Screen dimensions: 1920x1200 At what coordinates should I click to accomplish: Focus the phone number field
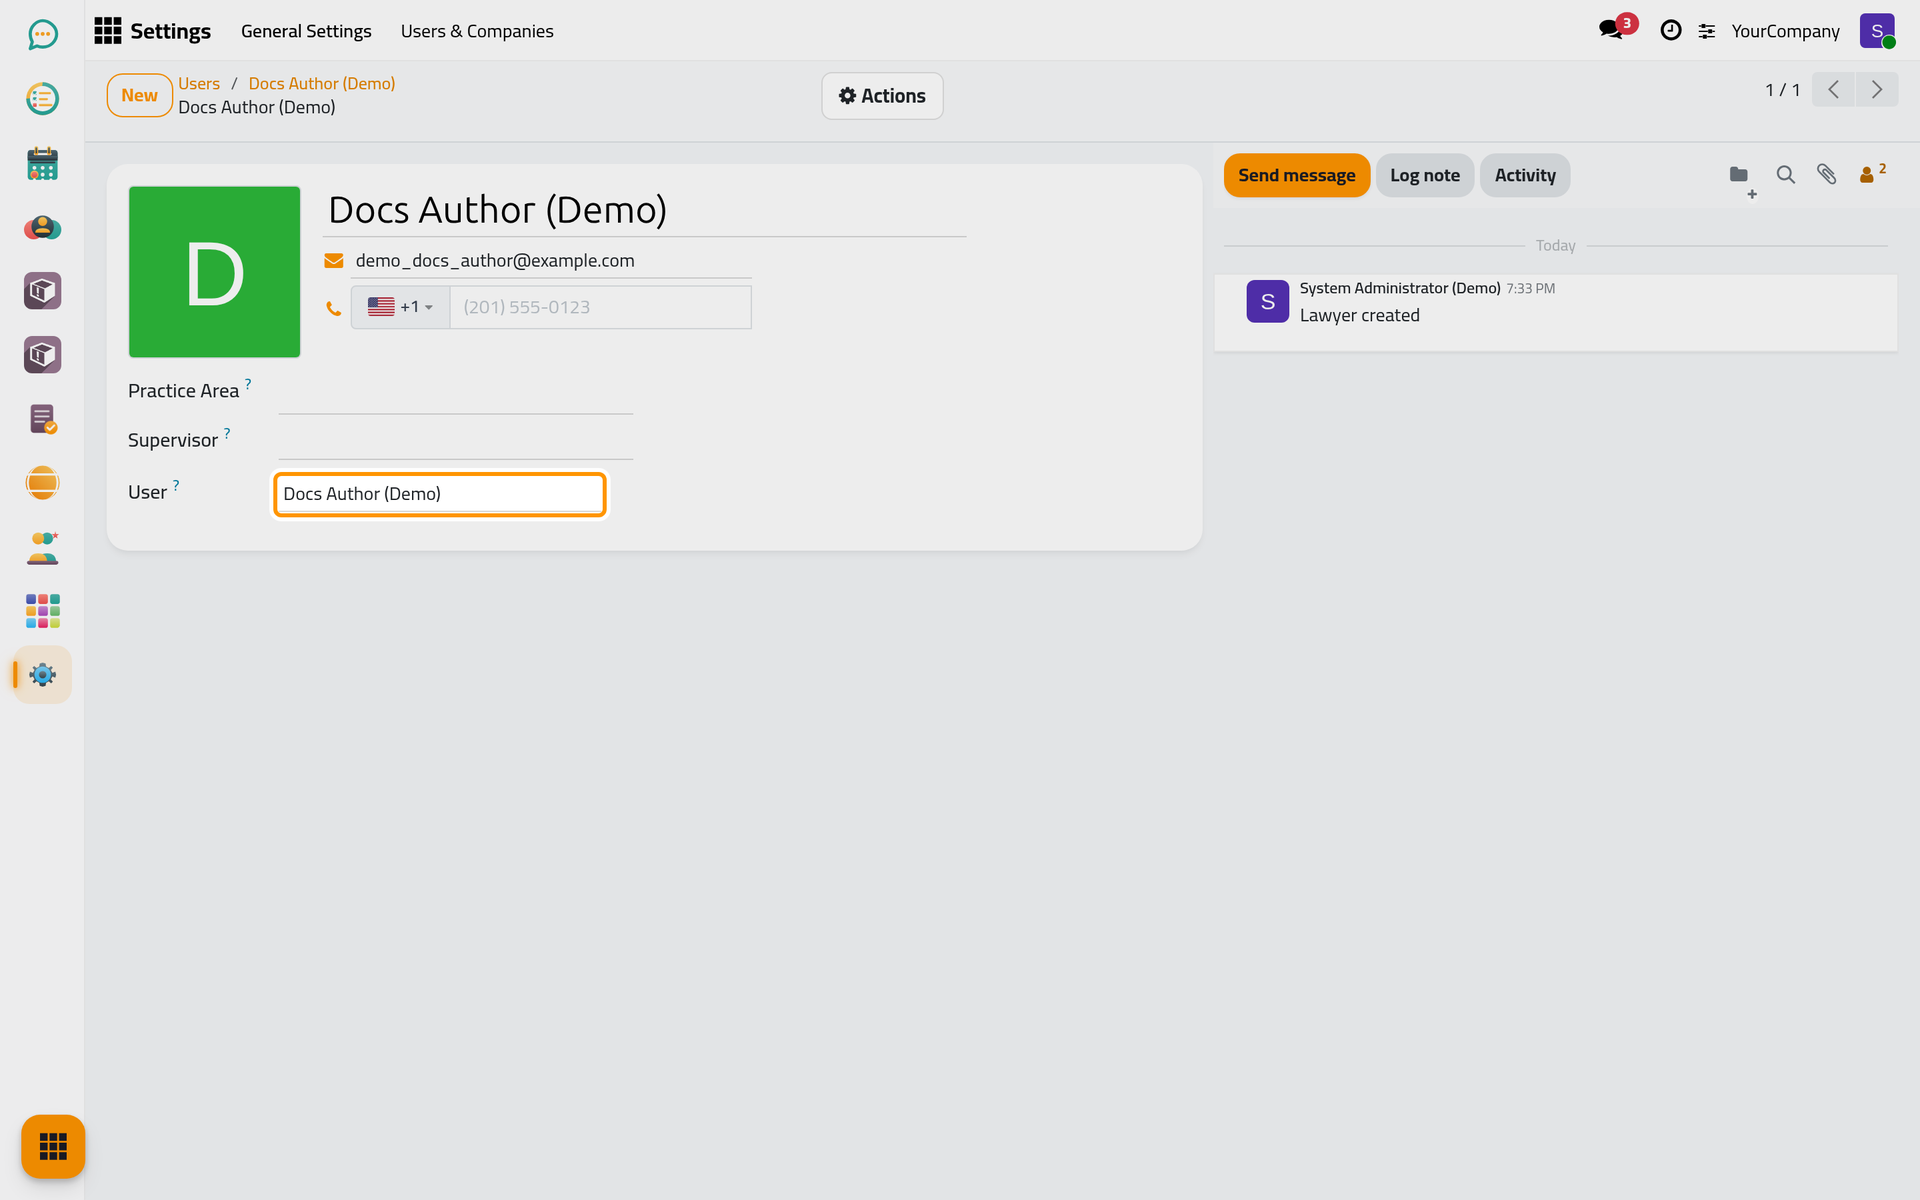[x=600, y=307]
